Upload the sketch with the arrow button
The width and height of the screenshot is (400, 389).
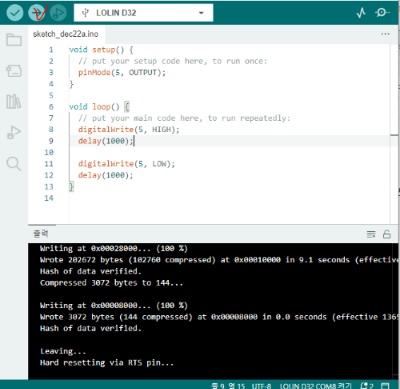click(x=37, y=13)
